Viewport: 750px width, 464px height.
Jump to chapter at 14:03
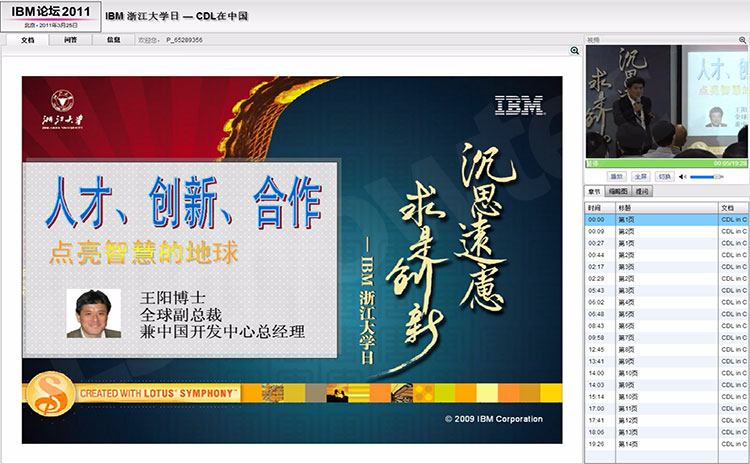pyautogui.click(x=667, y=385)
